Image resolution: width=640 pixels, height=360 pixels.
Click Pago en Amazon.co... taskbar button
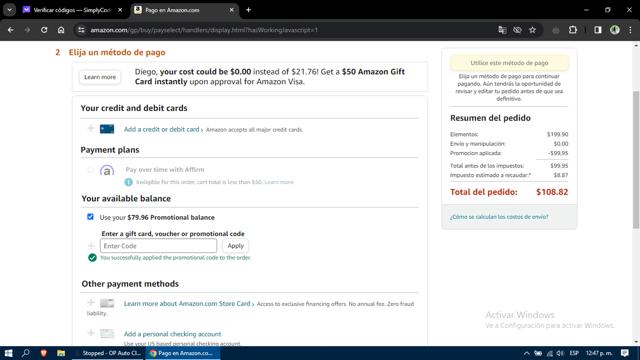point(183,353)
